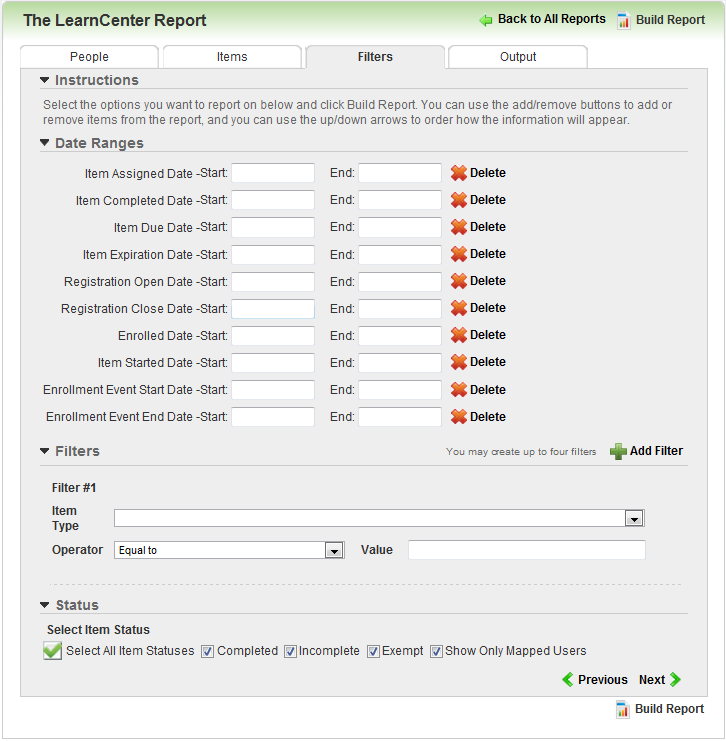Click the Item Assigned Date End field
Image resolution: width=726 pixels, height=741 pixels.
click(x=400, y=173)
